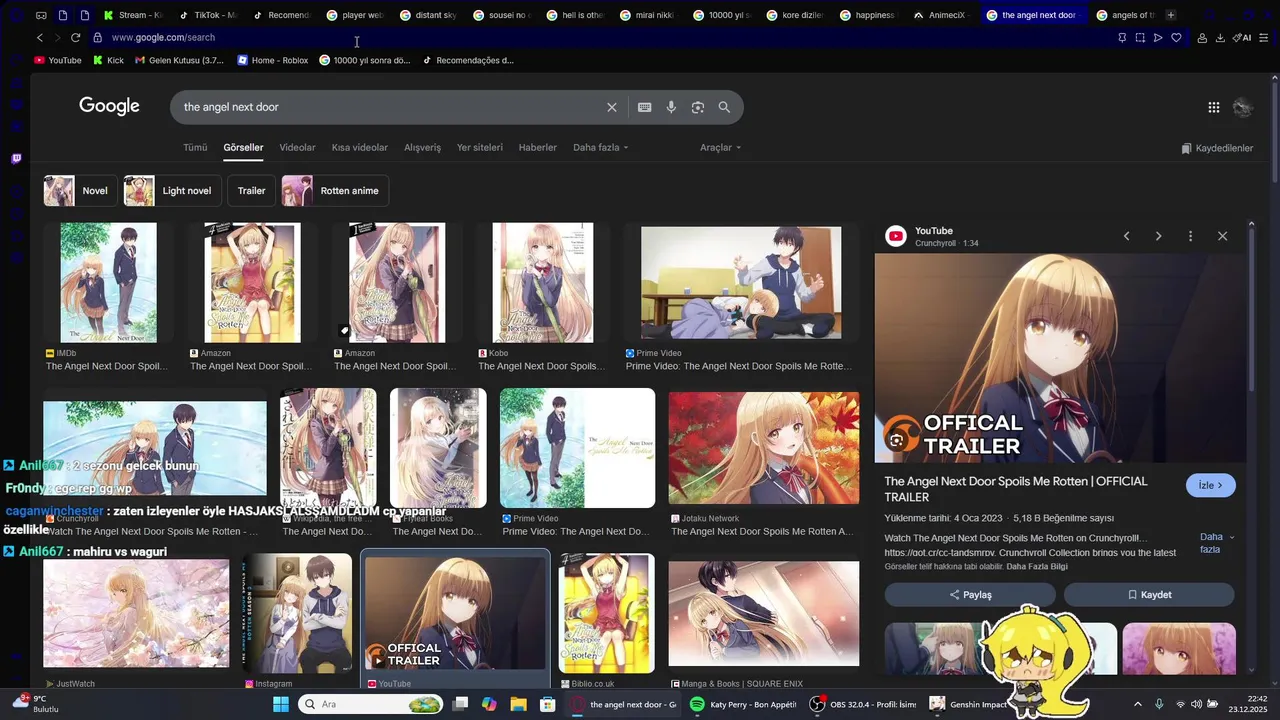This screenshot has width=1280, height=720.
Task: Click the Google search text field
Action: coord(390,107)
